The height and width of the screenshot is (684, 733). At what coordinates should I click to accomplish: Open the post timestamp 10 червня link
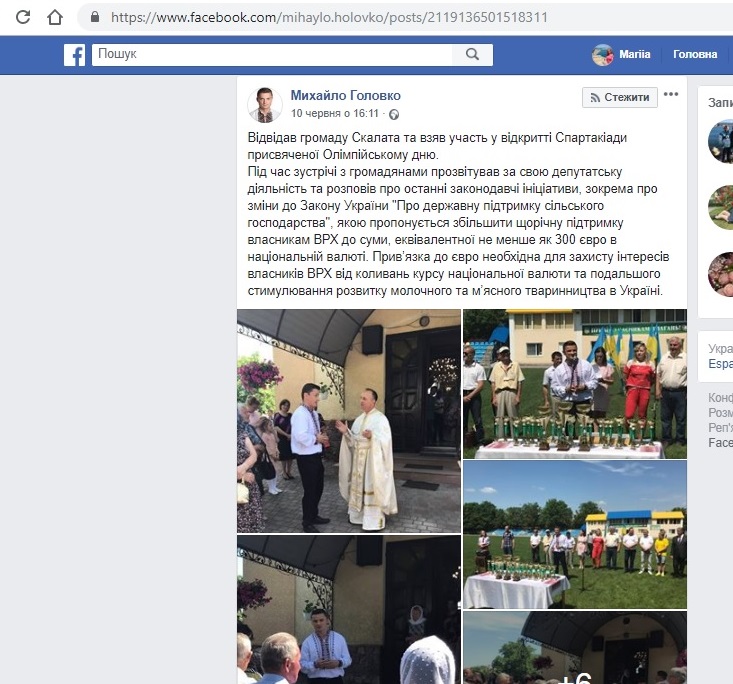(335, 114)
